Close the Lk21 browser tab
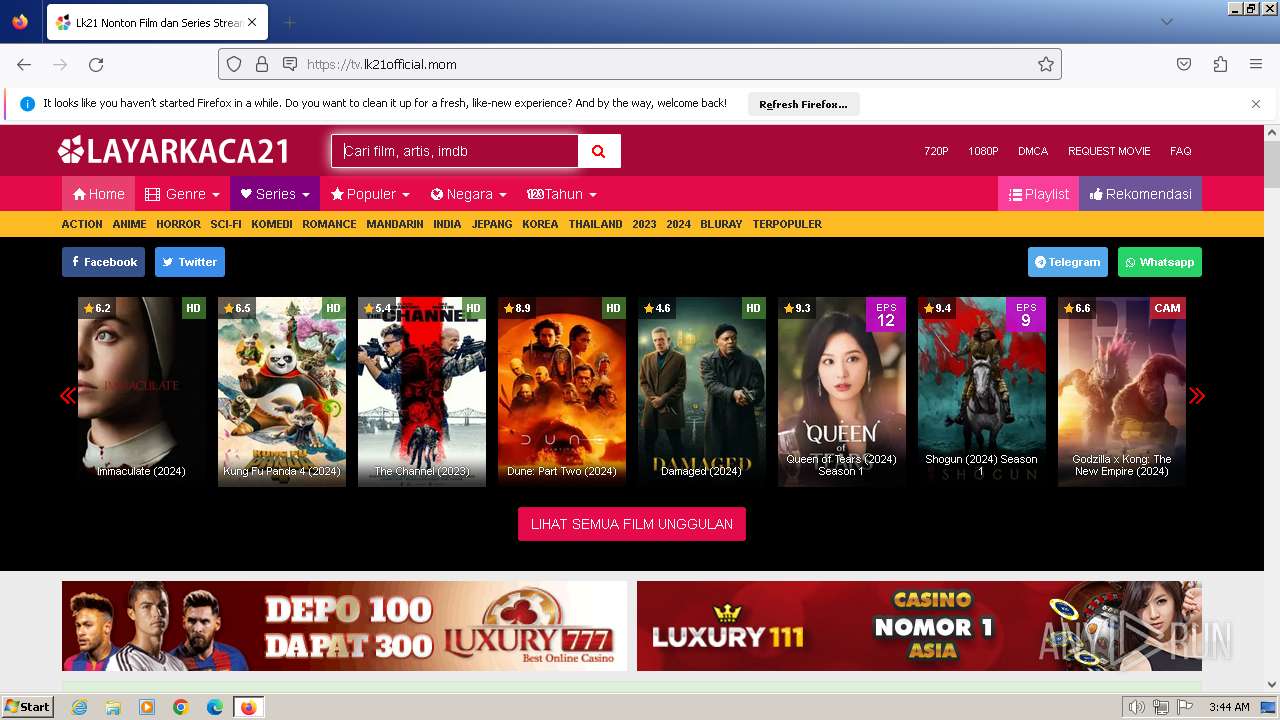The width and height of the screenshot is (1280, 720). coord(251,22)
